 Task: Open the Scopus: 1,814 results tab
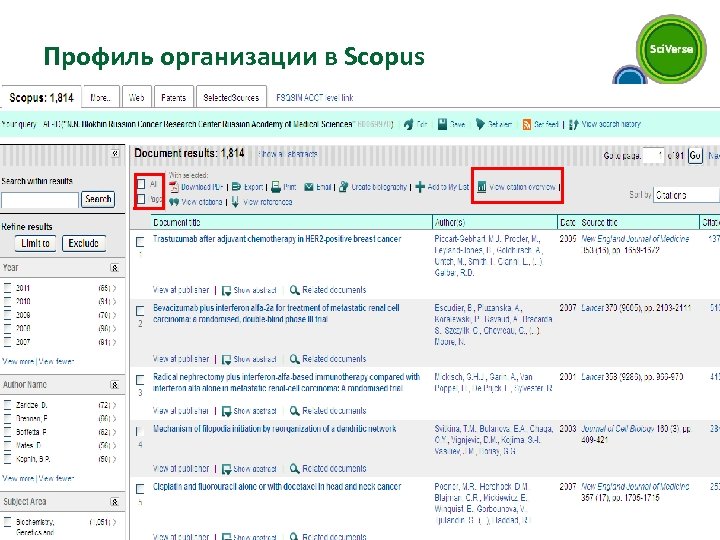click(41, 97)
